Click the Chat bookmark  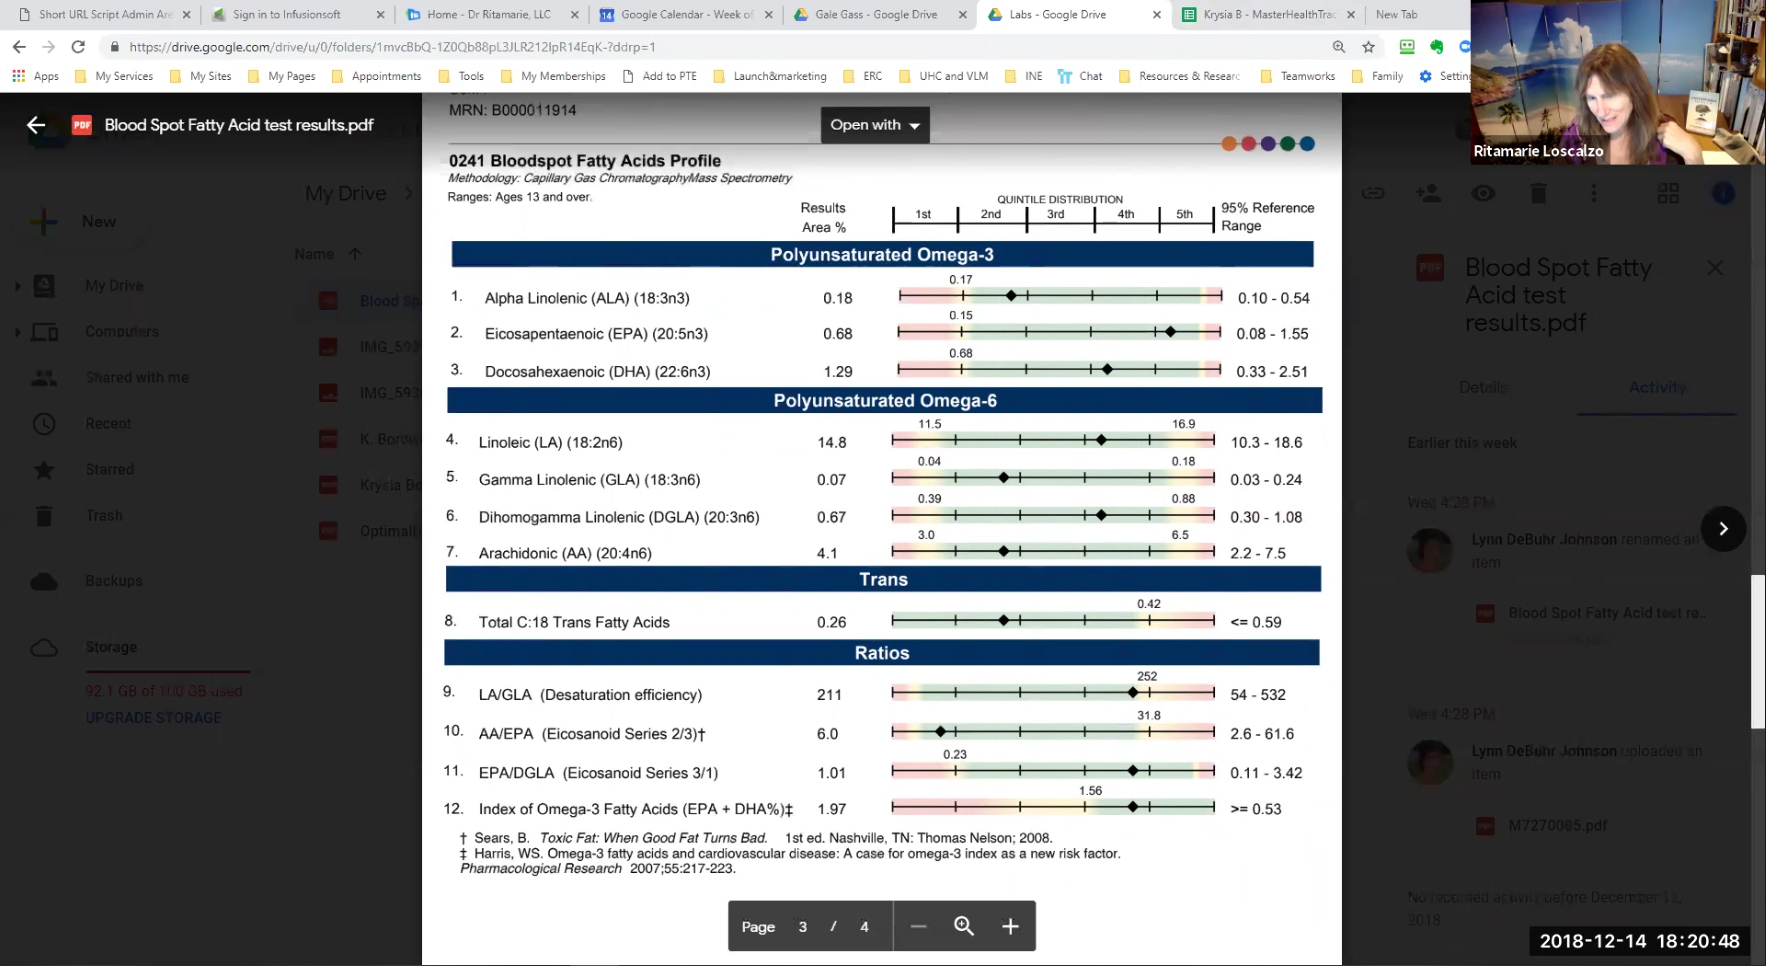(1080, 76)
